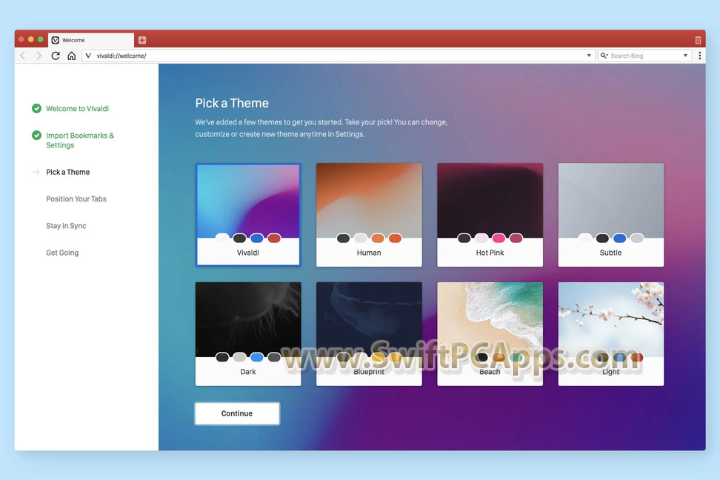The image size is (720, 480).
Task: Click dark swatch on Vivaldi theme
Action: 239,238
